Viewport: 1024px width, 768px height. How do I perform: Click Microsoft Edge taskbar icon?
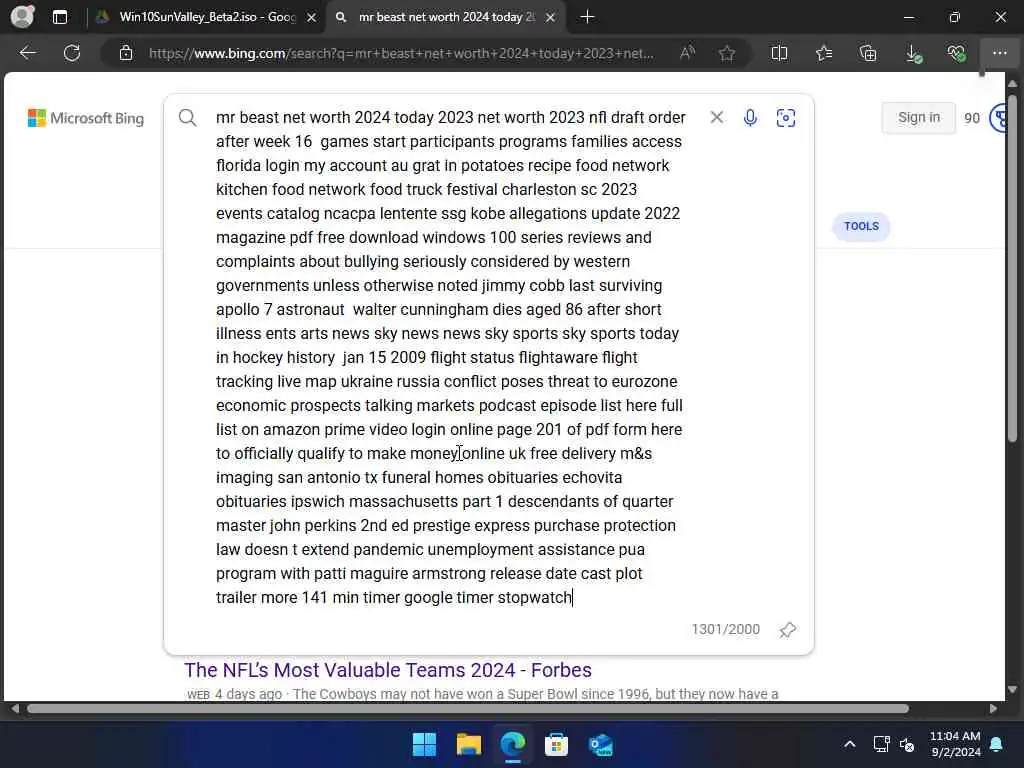point(513,744)
